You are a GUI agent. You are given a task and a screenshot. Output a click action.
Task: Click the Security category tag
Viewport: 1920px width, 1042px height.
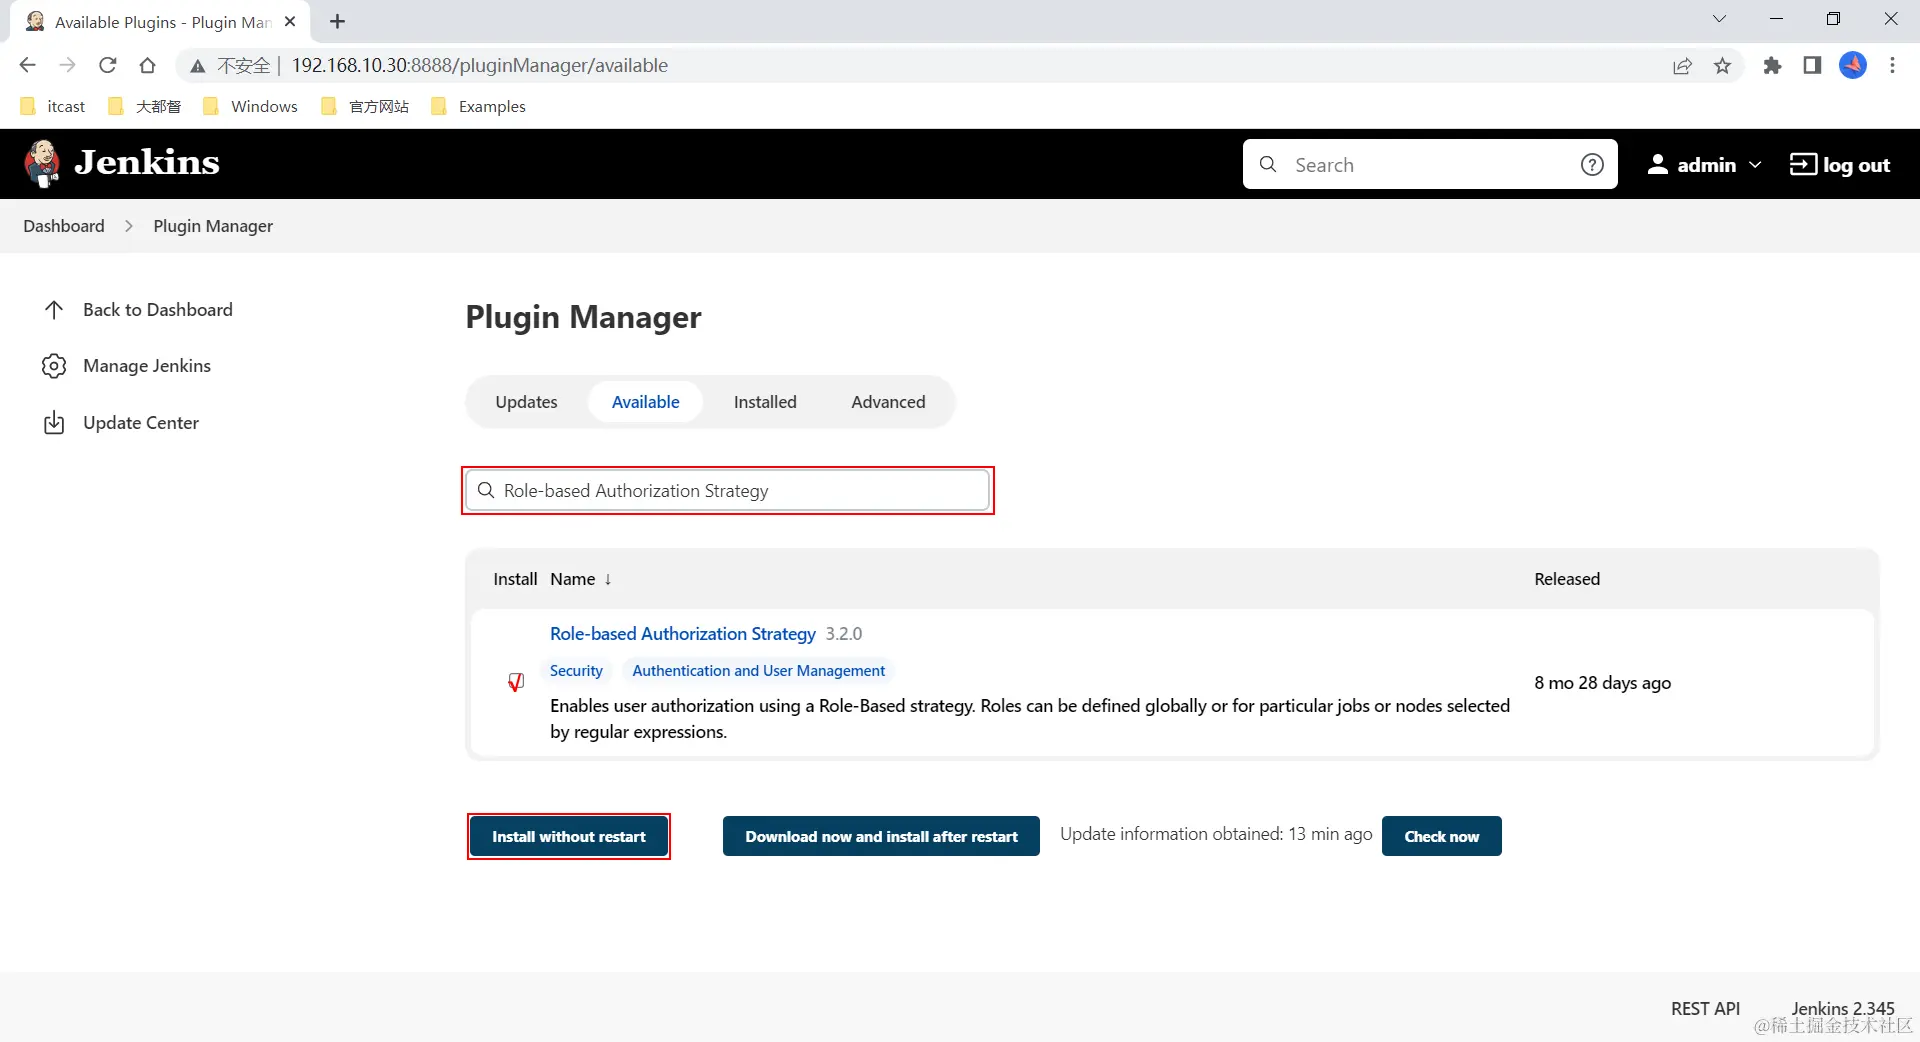[x=576, y=671]
